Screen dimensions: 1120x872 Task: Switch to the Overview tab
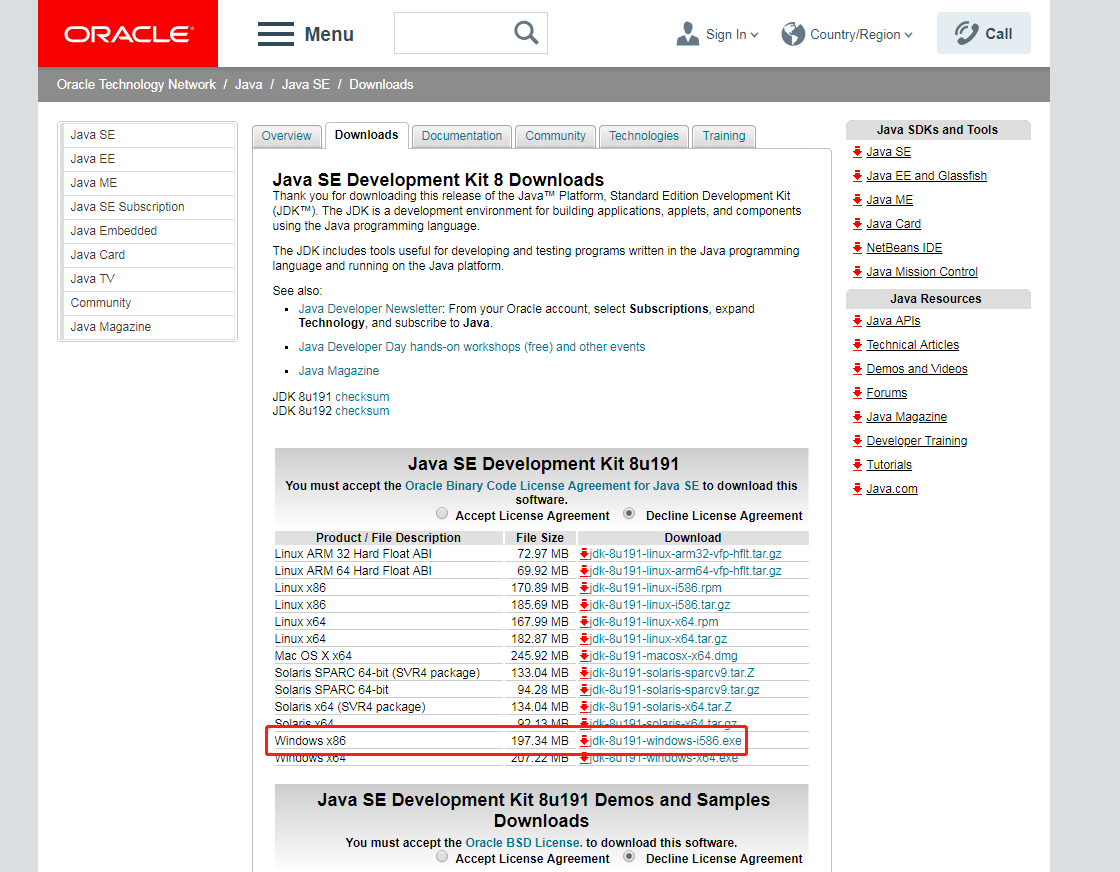click(x=286, y=136)
